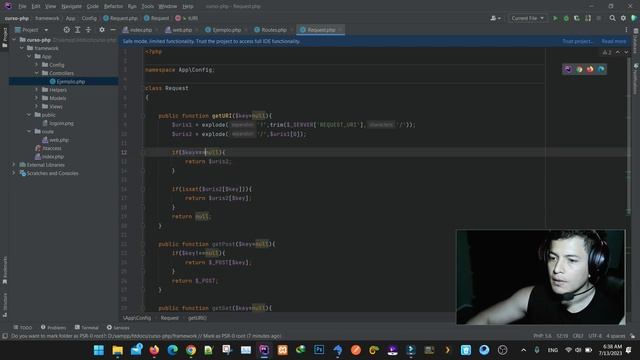The image size is (640, 360).
Task: Open the user account icon in toolbar
Action: (x=495, y=18)
